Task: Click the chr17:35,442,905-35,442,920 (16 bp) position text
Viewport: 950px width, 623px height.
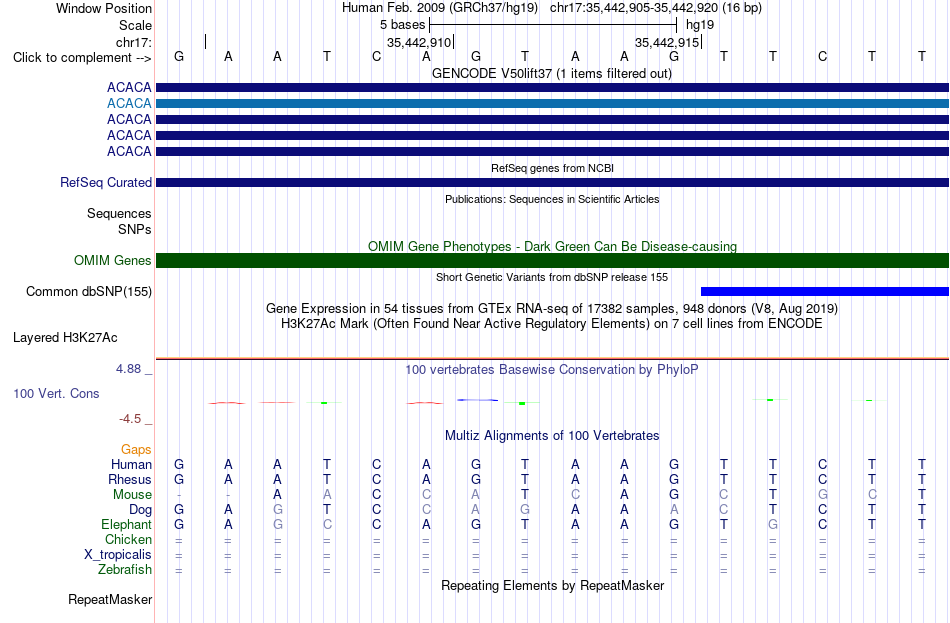Action: 656,8
